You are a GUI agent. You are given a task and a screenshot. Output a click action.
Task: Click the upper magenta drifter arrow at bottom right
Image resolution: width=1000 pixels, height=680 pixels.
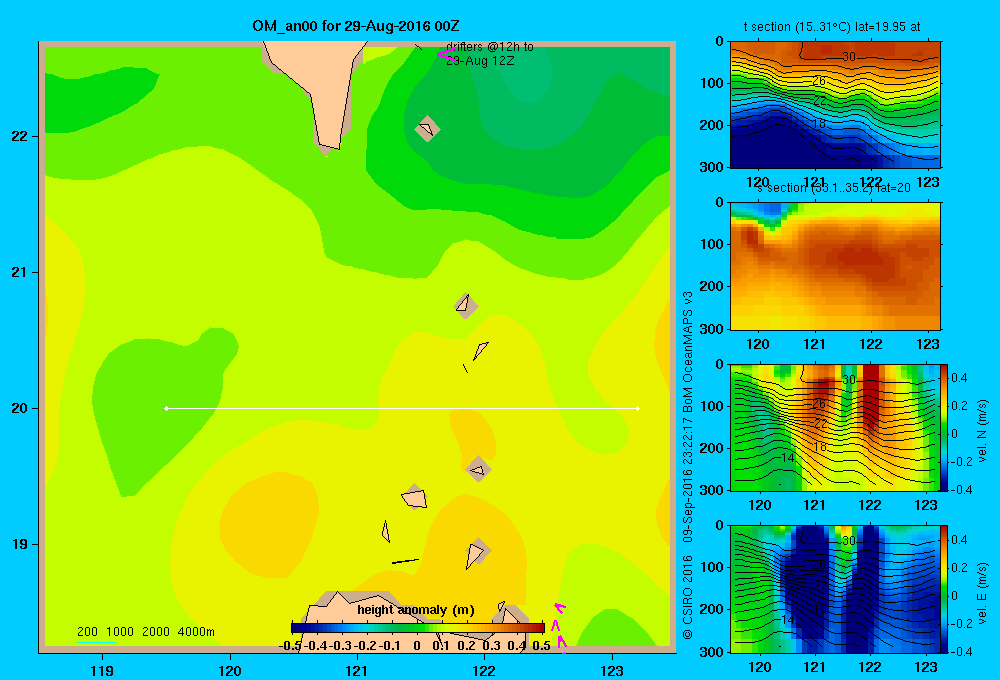tap(560, 607)
